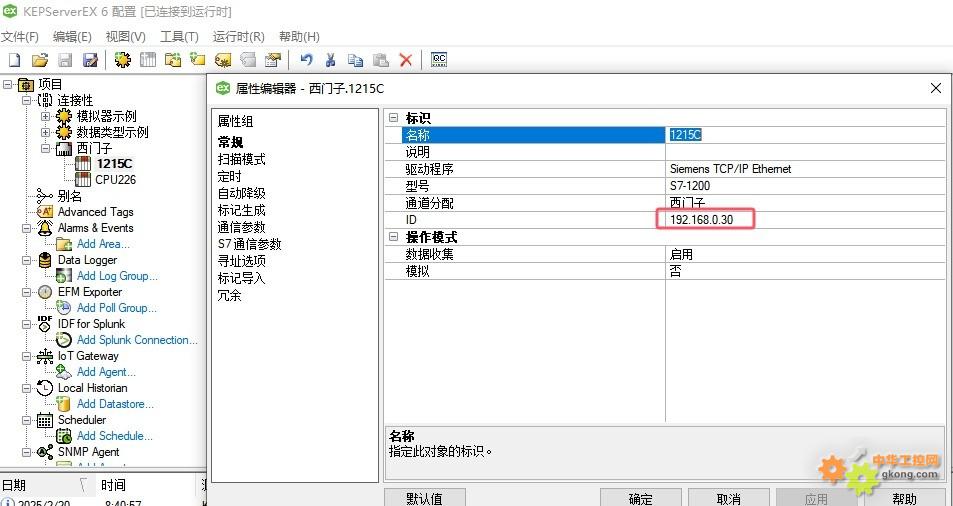Click the New Device toolbar icon

click(x=148, y=60)
